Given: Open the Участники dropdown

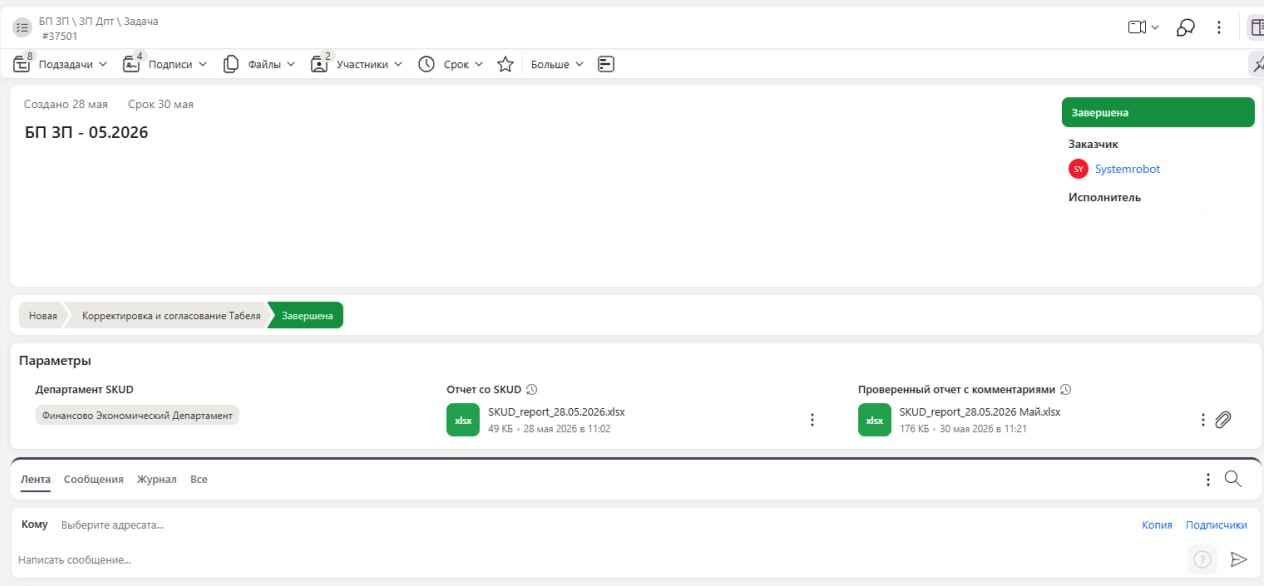Looking at the screenshot, I should [x=356, y=64].
